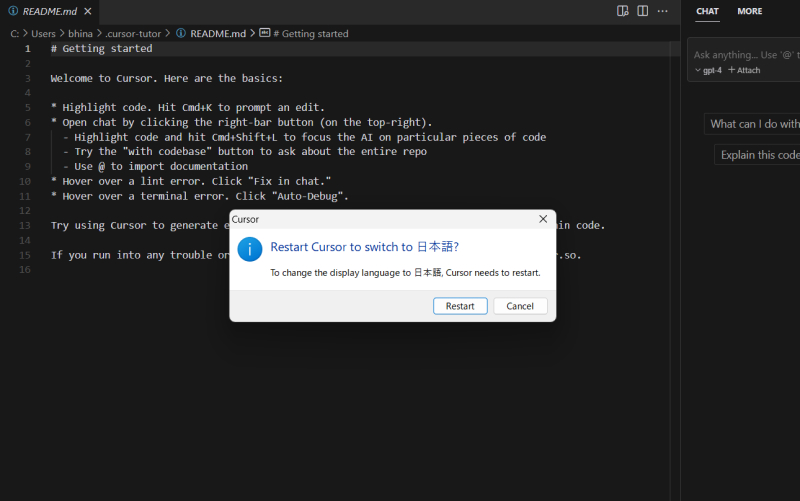Switch to the CHAT tab
Screen dimensions: 800x501
coord(707,11)
